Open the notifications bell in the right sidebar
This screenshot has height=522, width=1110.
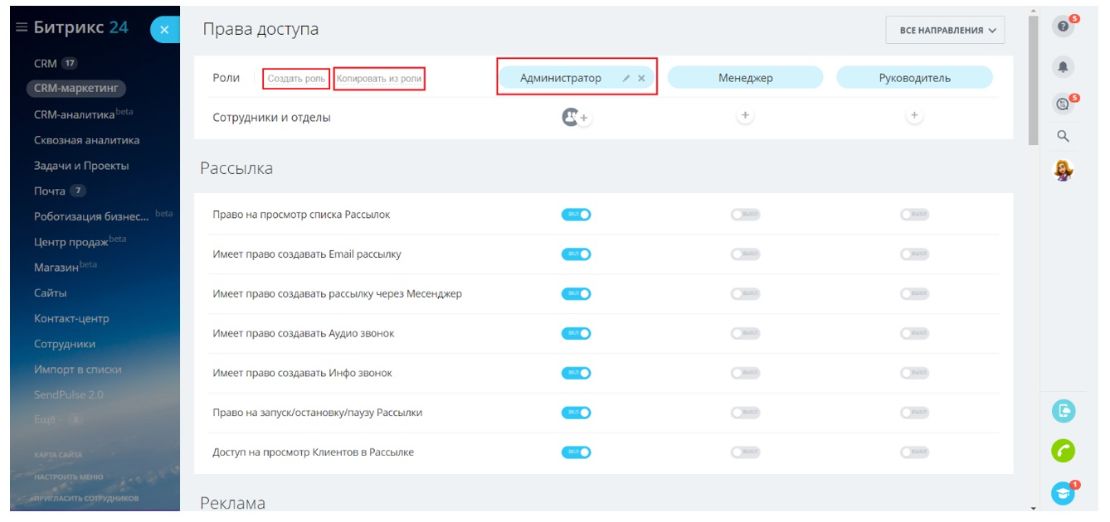coord(1063,65)
